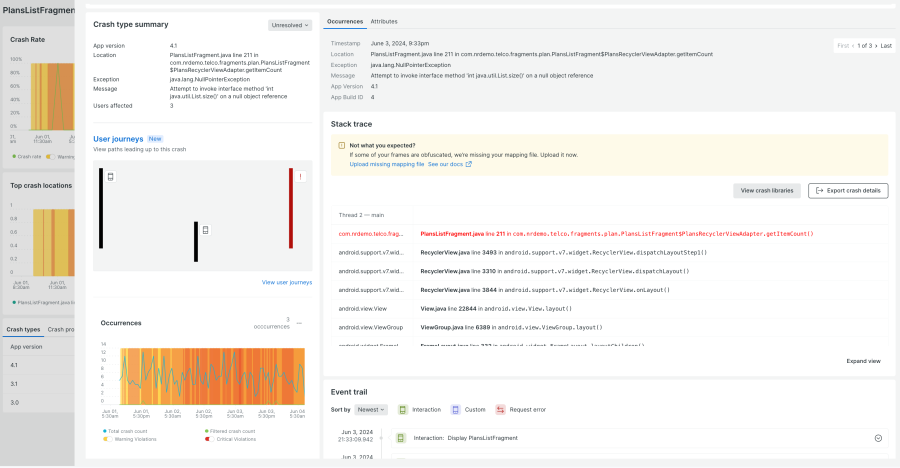The image size is (900, 468).
Task: Click the View user journeys link
Action: point(286,283)
